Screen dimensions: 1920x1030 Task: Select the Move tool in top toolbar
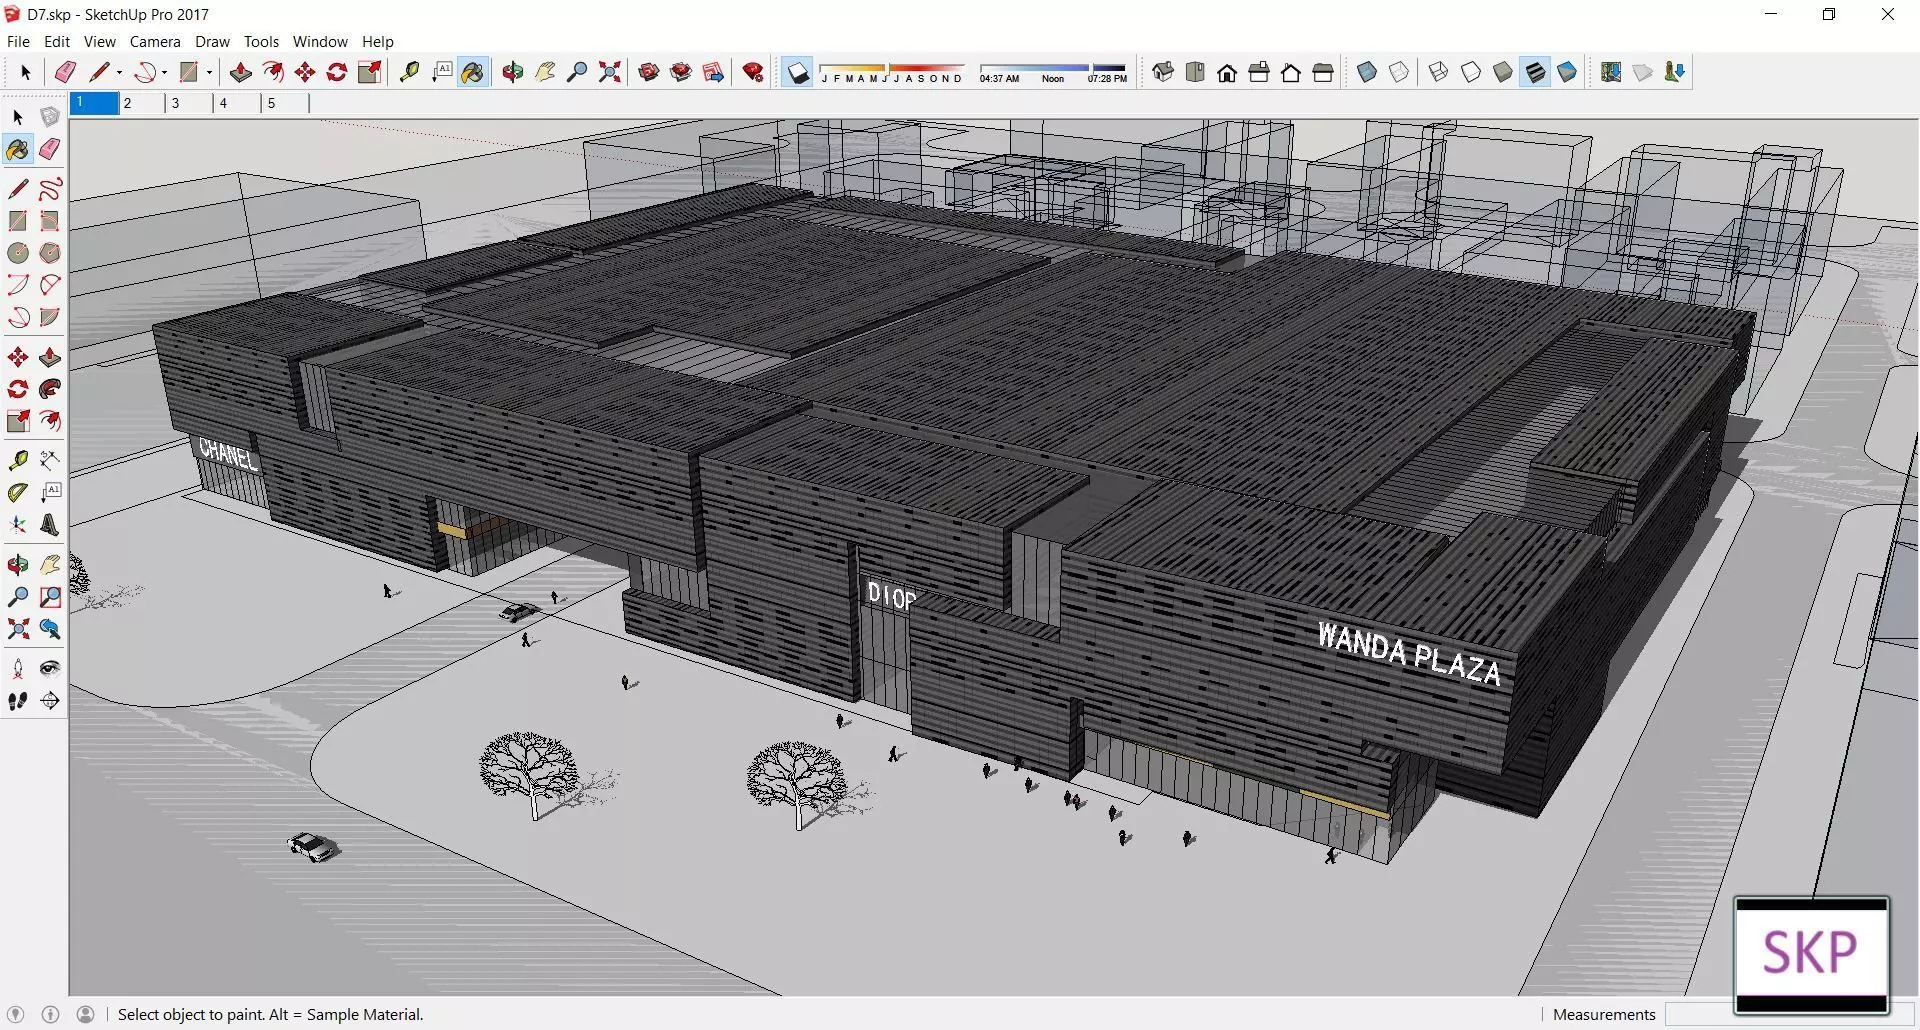[305, 72]
